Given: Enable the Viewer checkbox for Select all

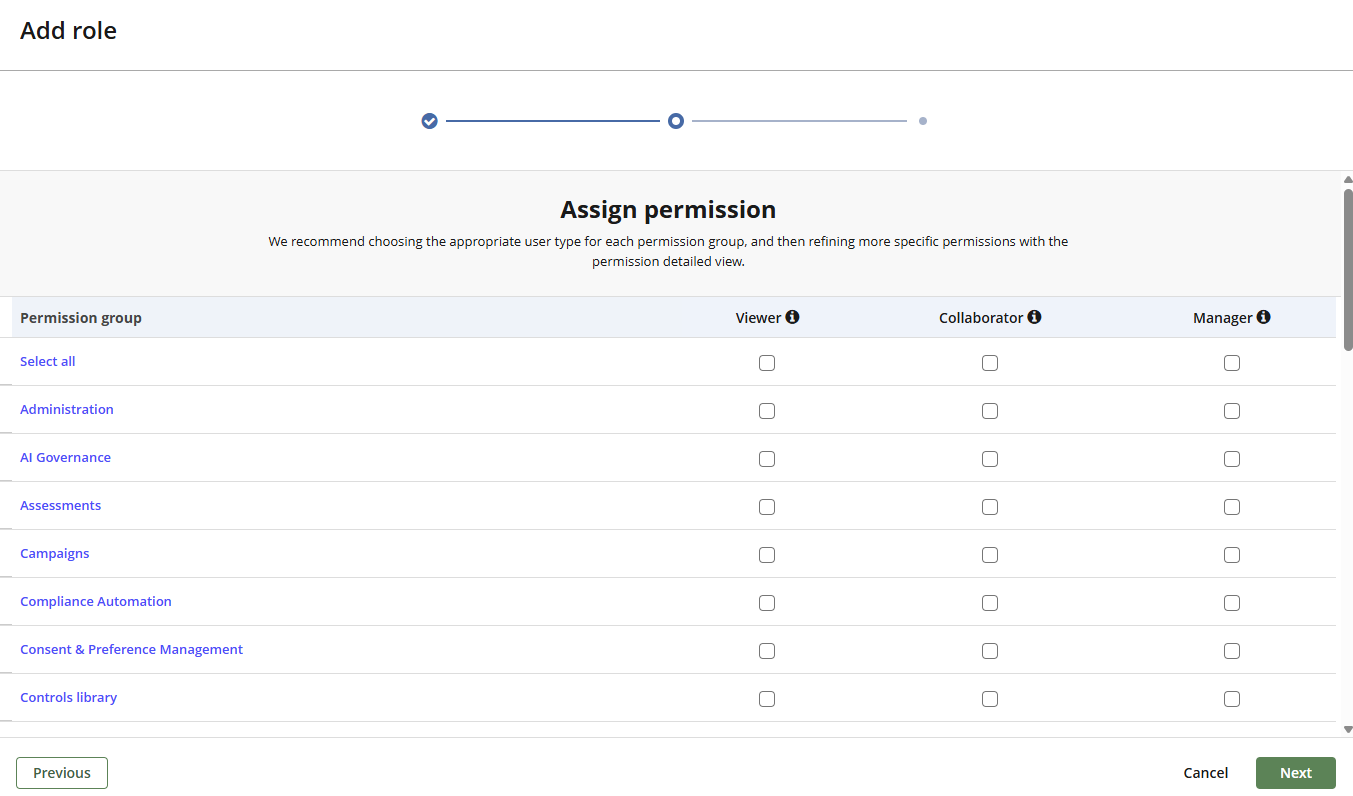Looking at the screenshot, I should [767, 363].
